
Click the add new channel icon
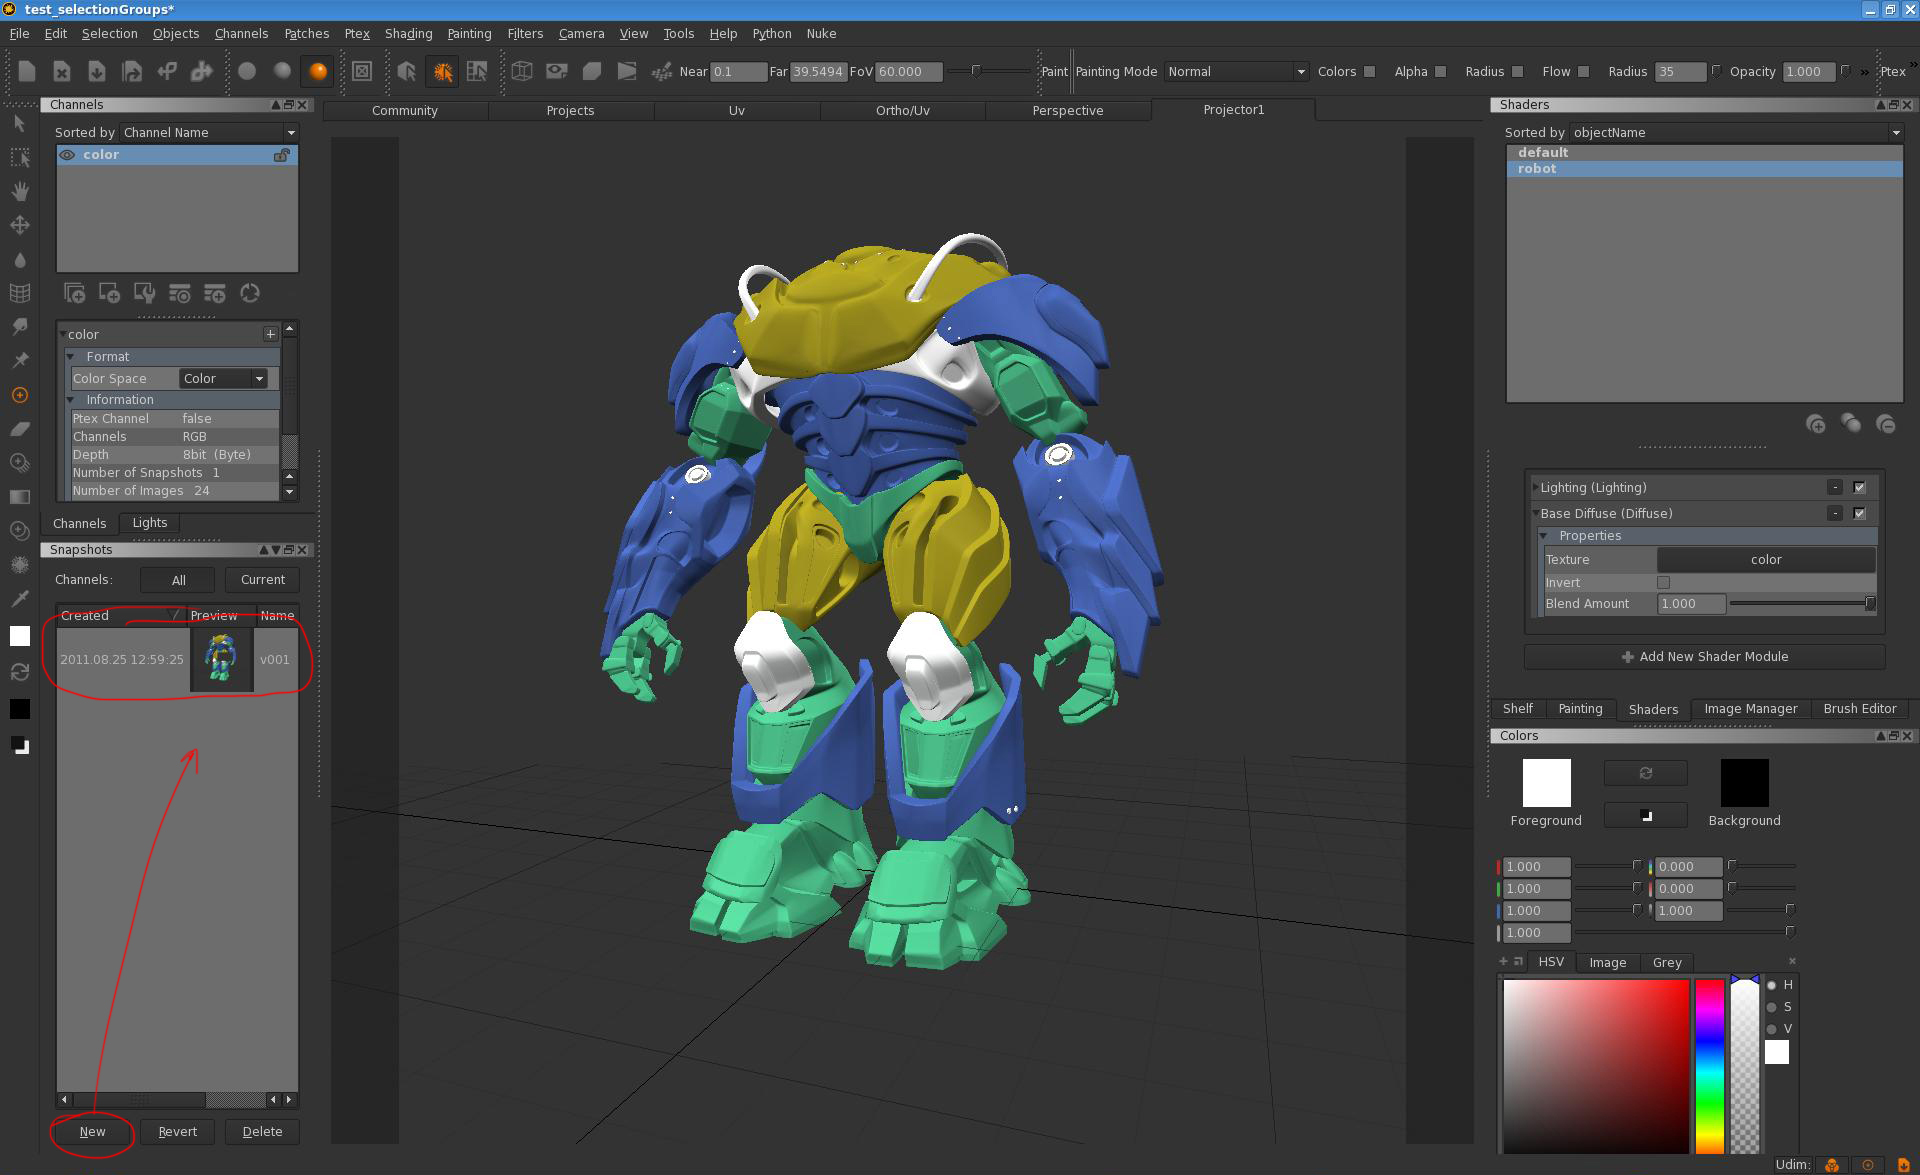click(x=74, y=293)
